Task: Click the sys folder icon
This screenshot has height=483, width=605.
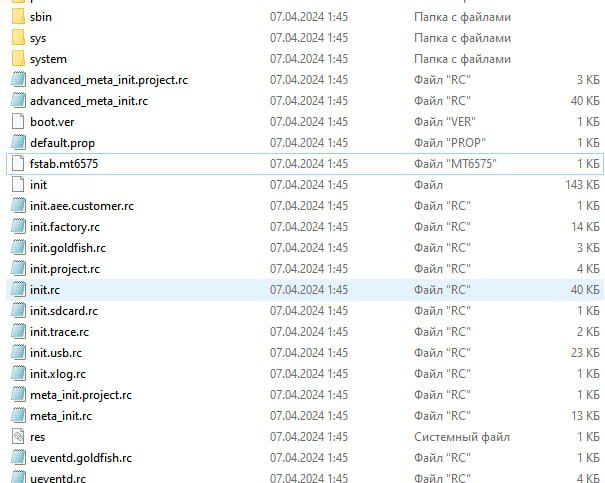Action: 18,38
